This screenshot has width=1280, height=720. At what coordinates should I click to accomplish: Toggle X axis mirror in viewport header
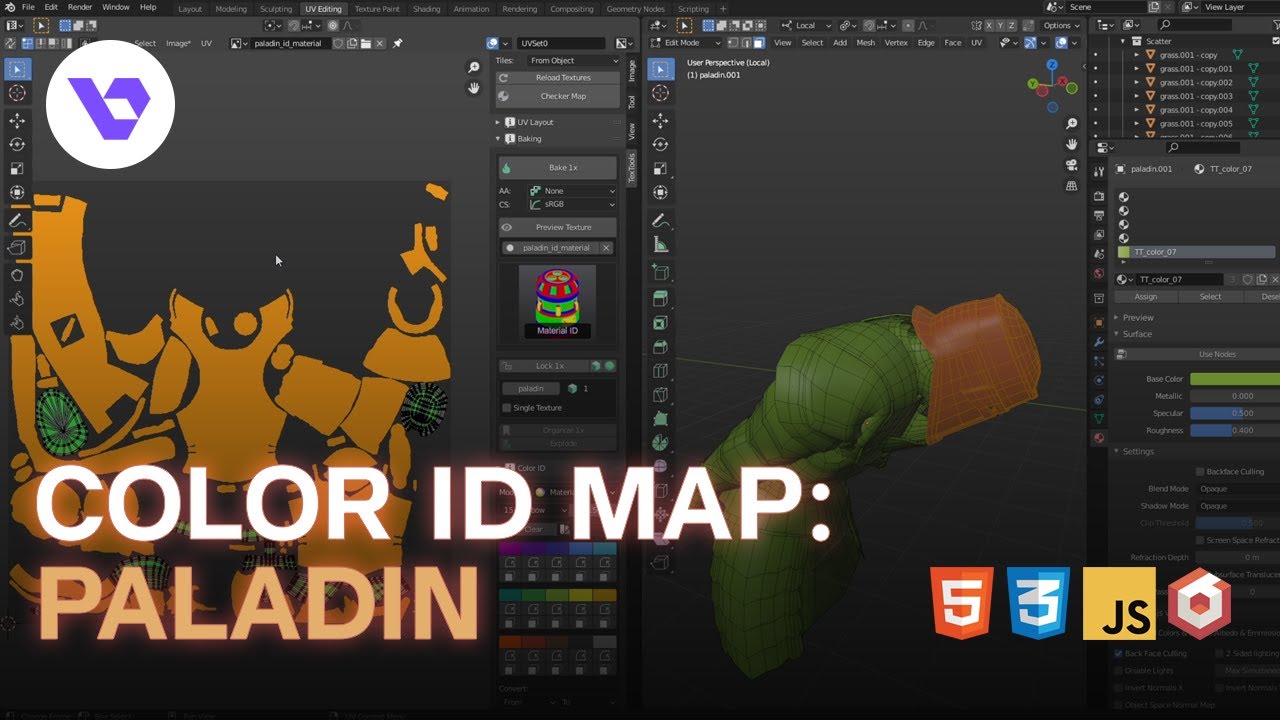(988, 25)
